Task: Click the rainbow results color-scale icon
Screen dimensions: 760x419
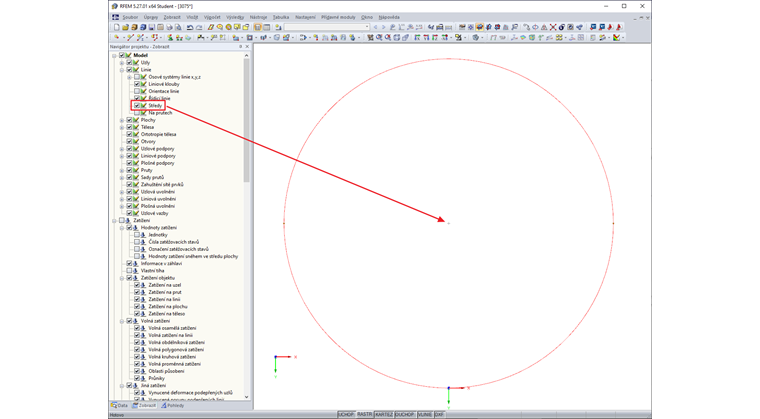Action: point(617,37)
